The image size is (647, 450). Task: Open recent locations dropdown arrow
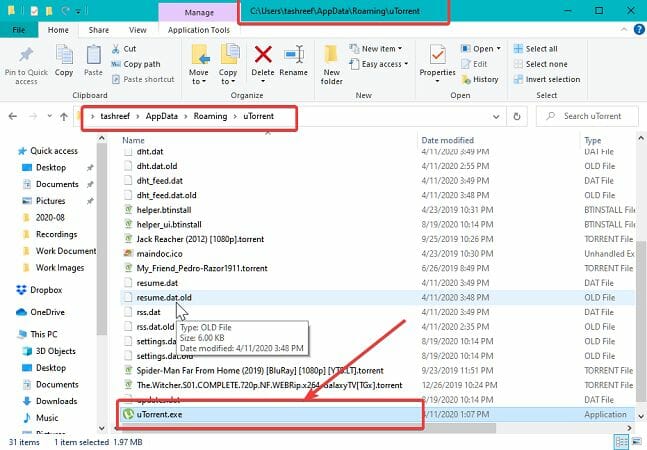tap(50, 116)
